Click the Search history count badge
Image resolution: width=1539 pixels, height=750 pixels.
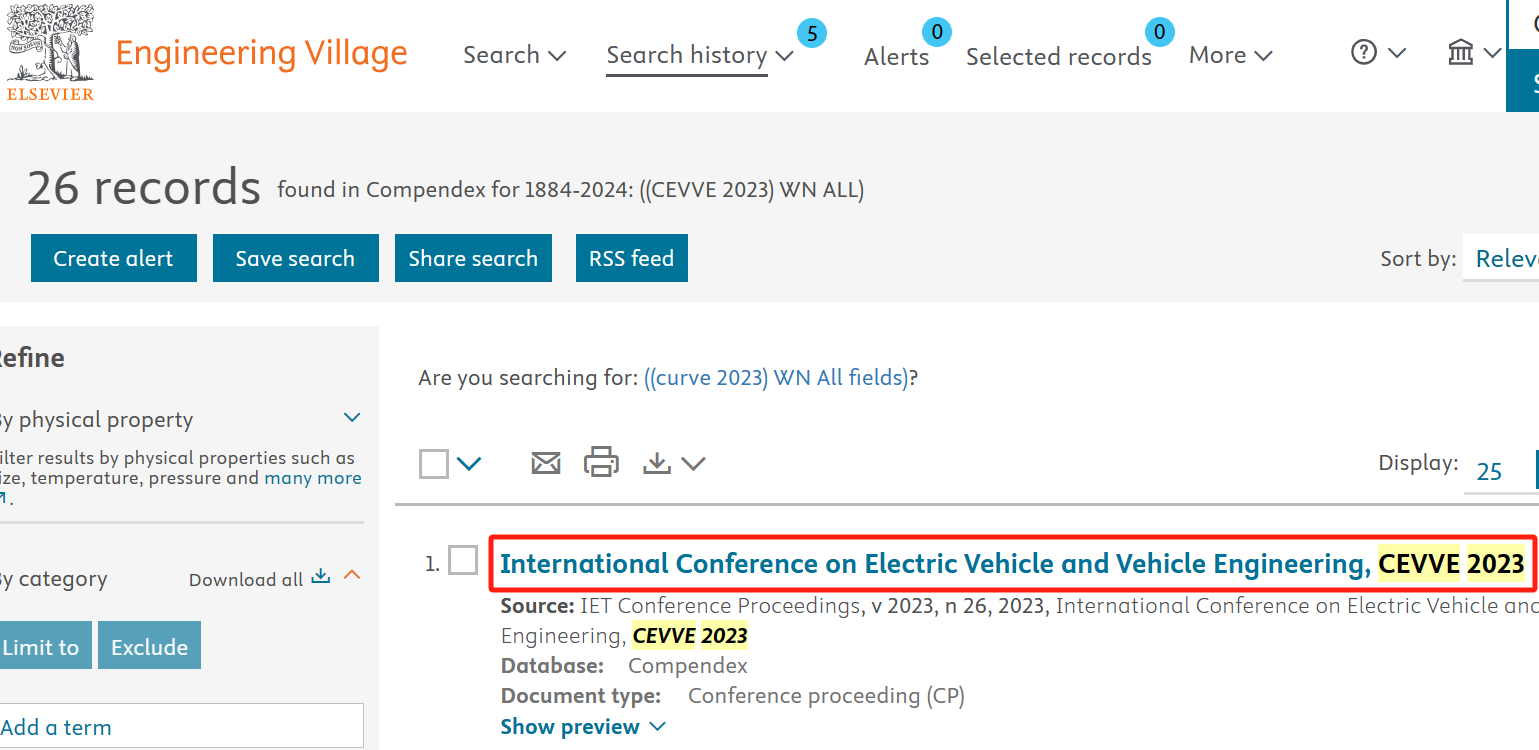pyautogui.click(x=812, y=34)
